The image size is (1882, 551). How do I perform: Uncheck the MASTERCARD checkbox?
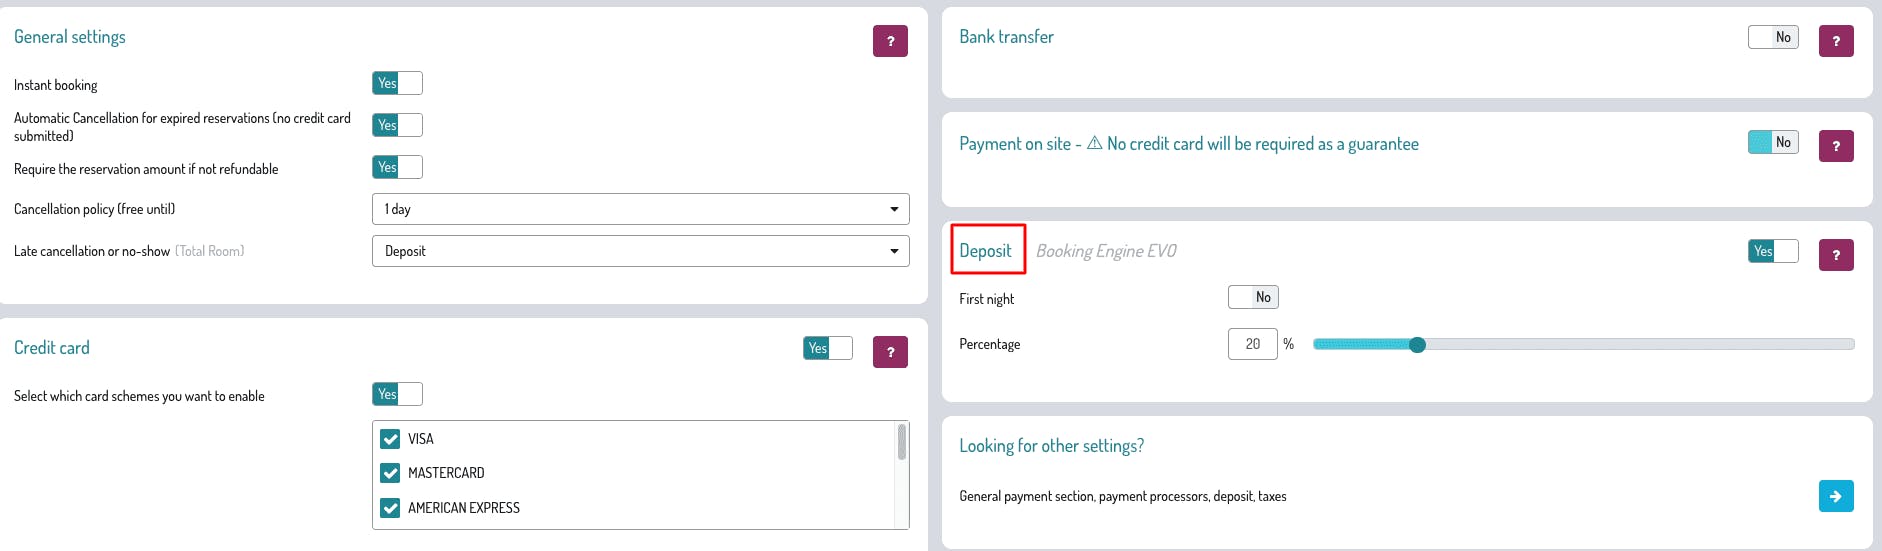click(x=390, y=473)
